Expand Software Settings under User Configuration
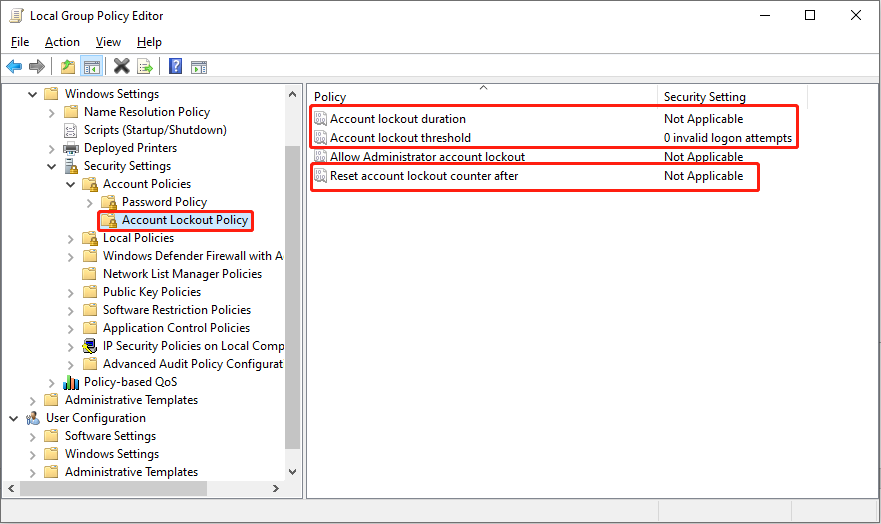The image size is (881, 524). [x=33, y=437]
